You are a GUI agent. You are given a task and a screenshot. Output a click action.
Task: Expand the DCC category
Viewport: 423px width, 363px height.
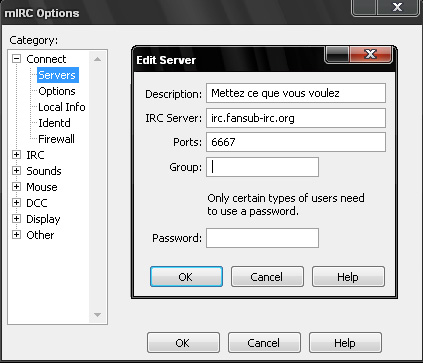click(x=16, y=203)
